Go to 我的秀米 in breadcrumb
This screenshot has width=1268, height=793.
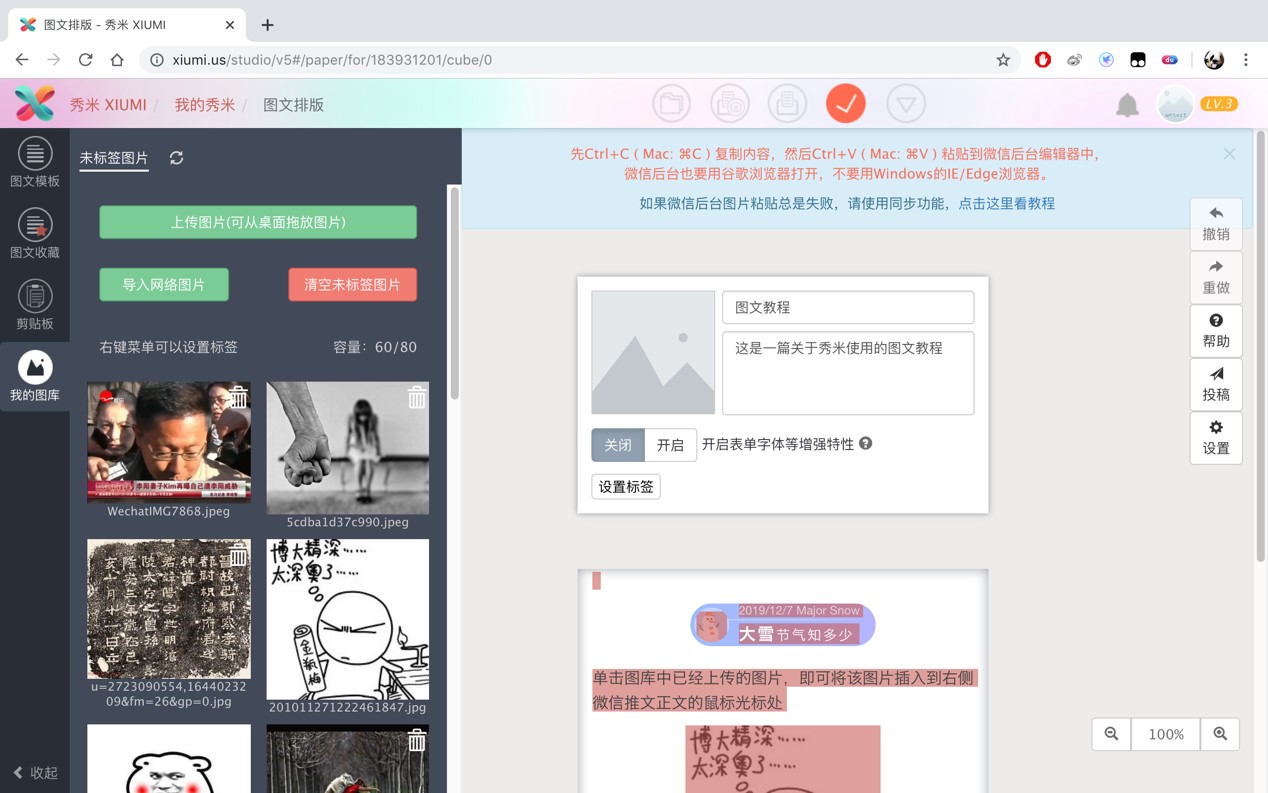click(x=205, y=105)
